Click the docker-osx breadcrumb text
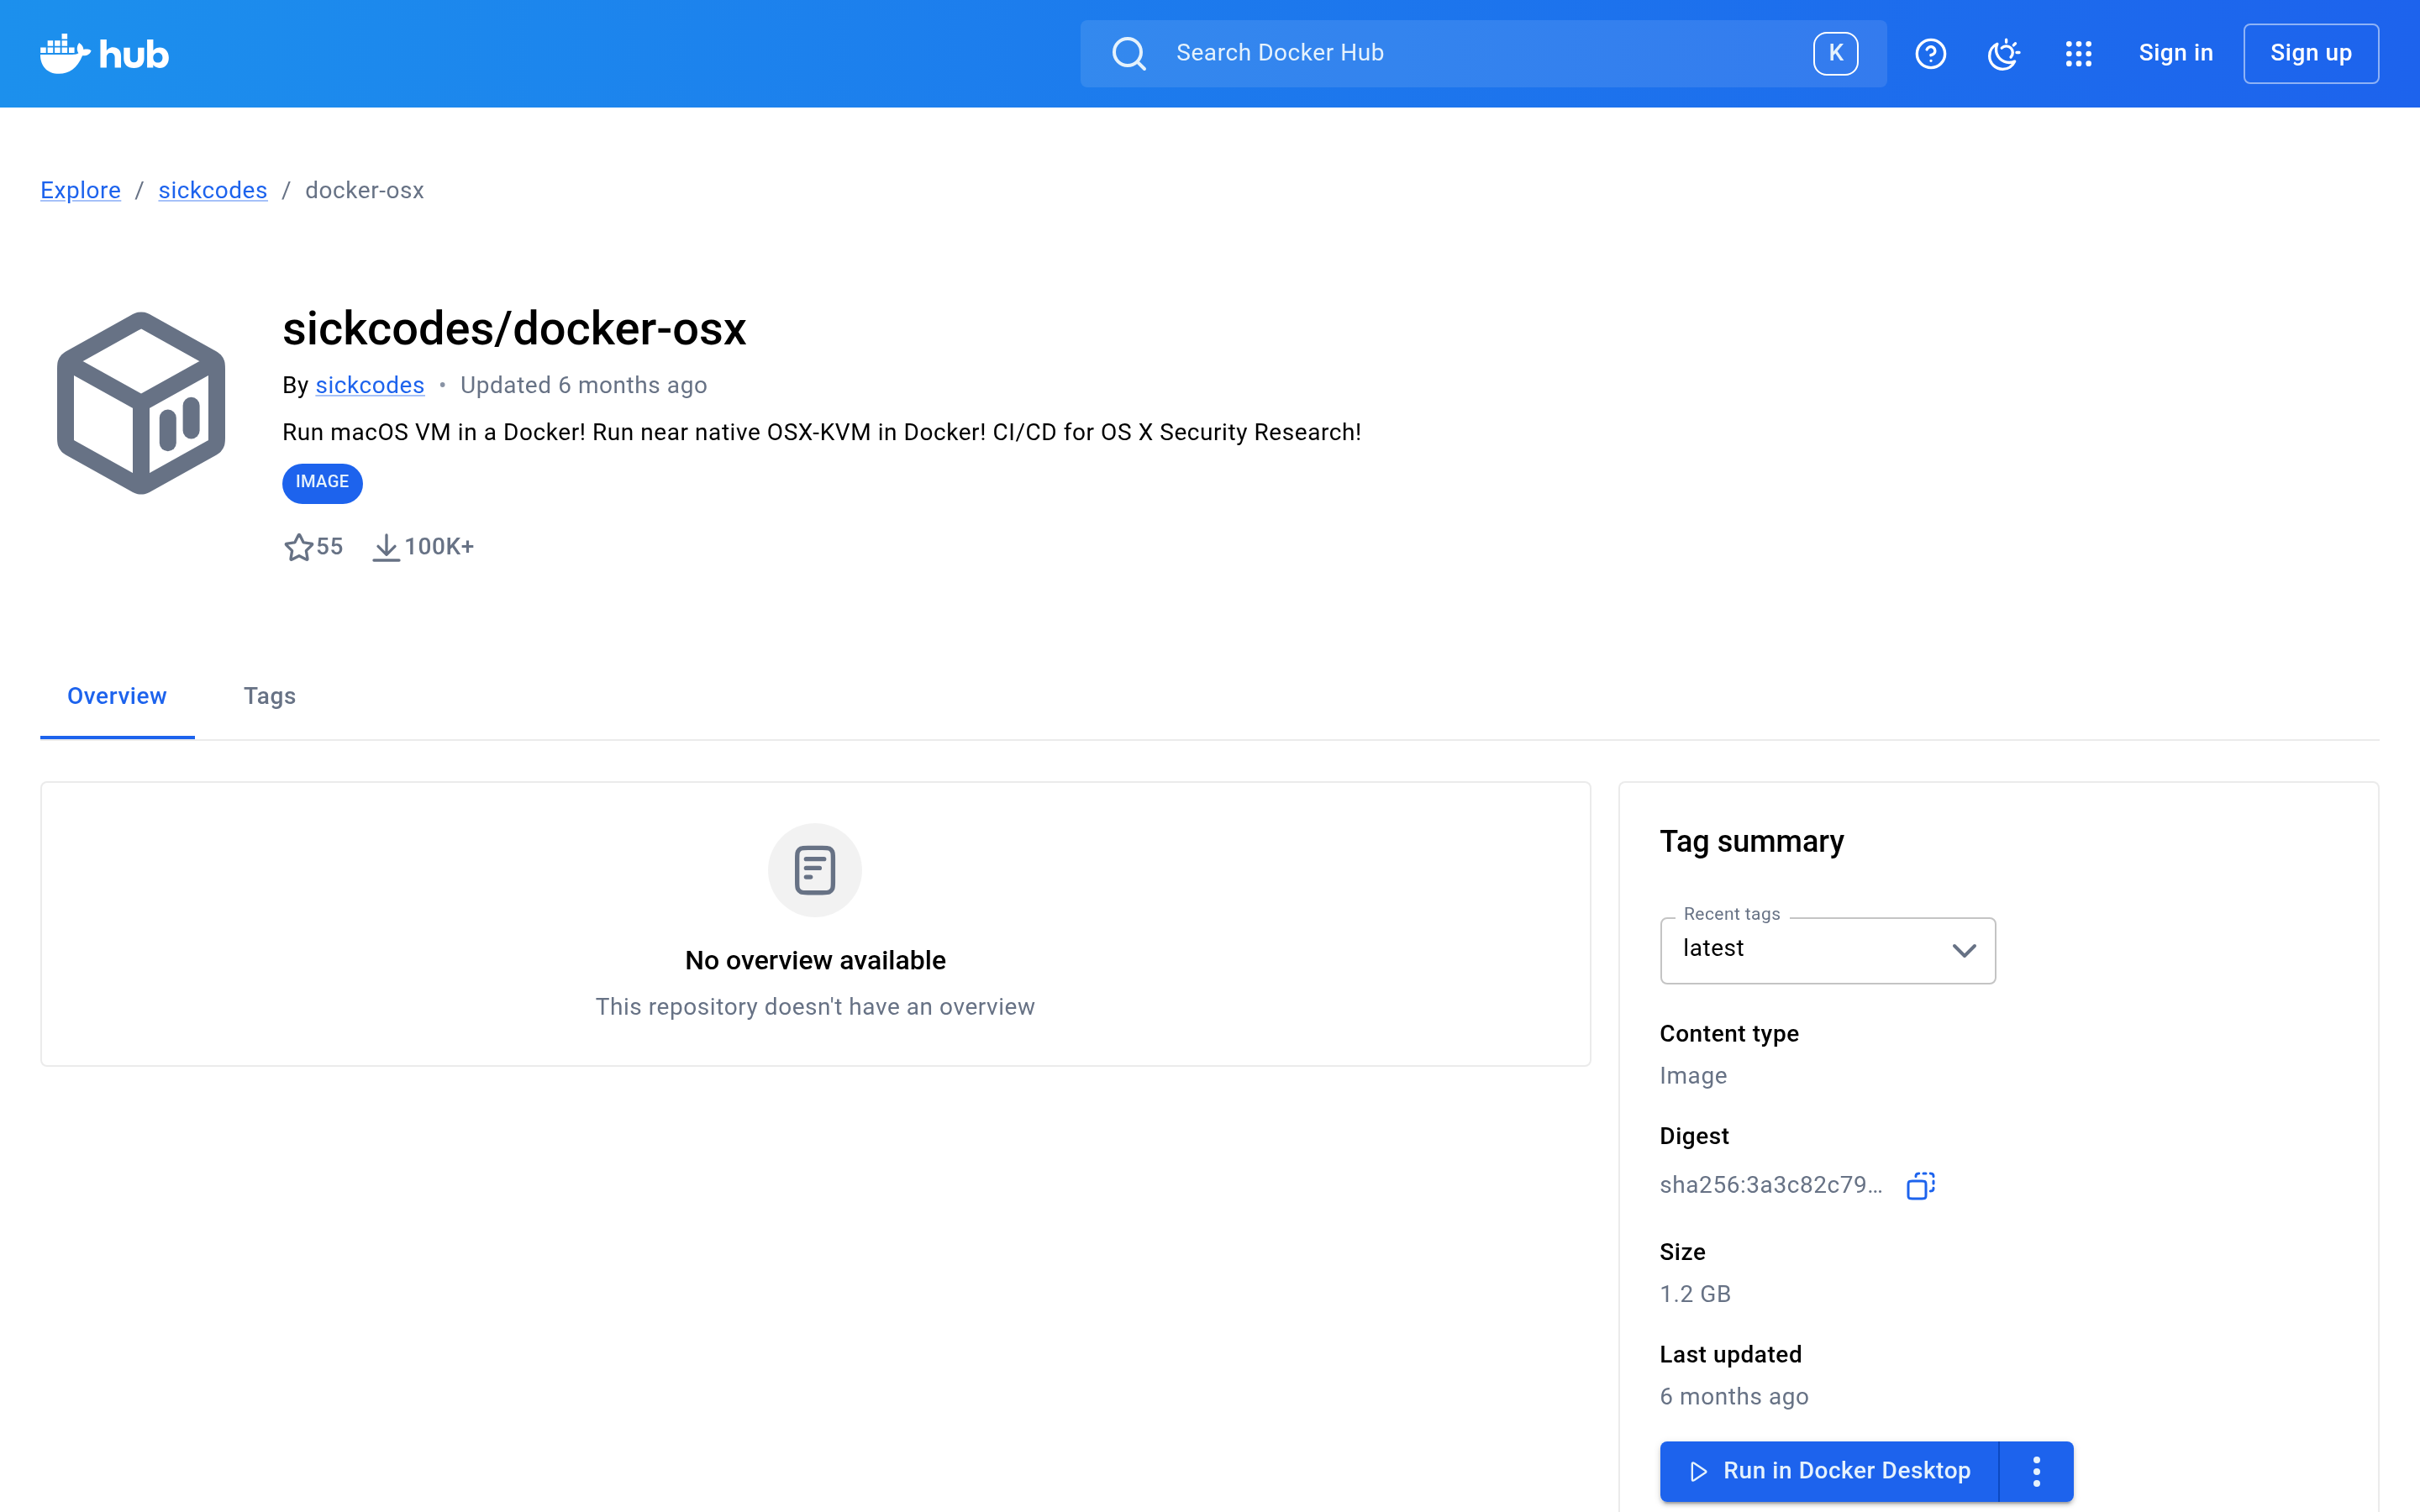 364,190
